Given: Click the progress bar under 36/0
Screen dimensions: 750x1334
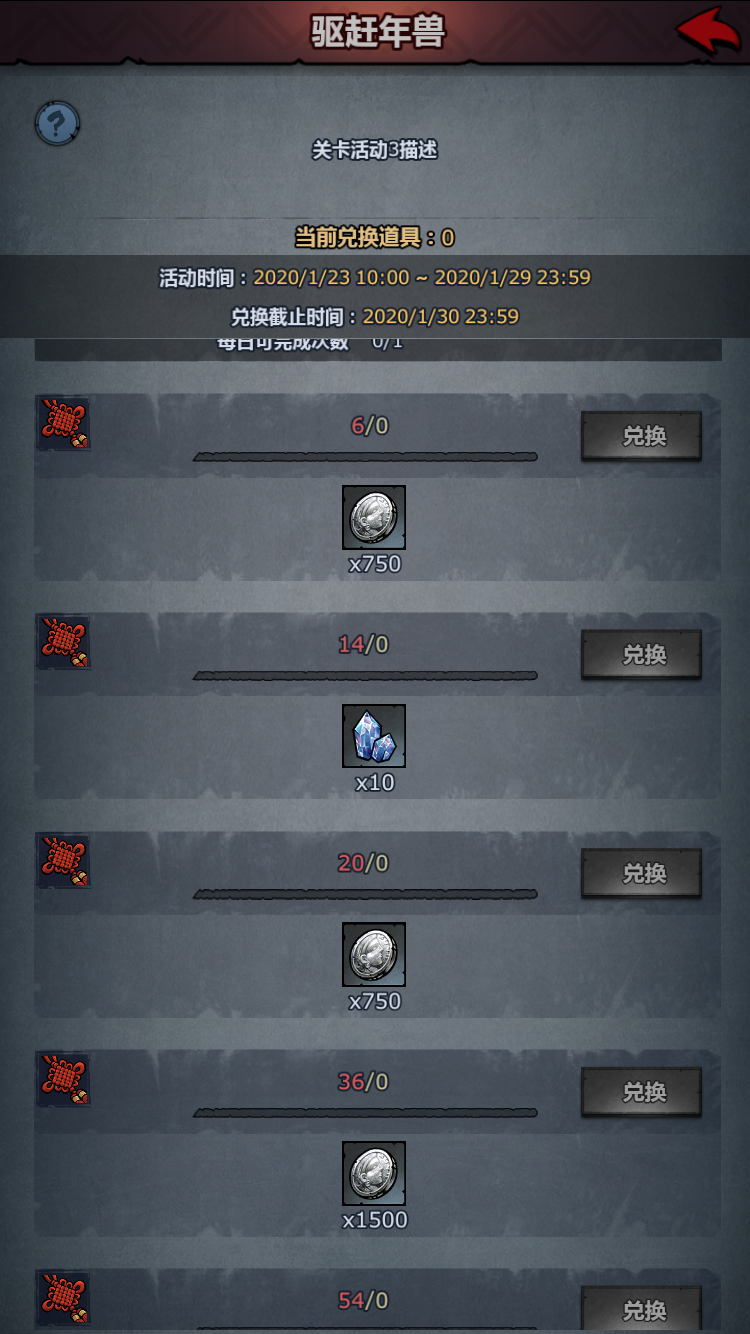Looking at the screenshot, I should point(365,1113).
